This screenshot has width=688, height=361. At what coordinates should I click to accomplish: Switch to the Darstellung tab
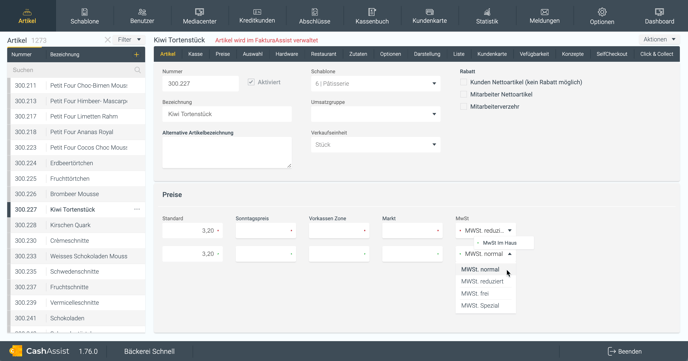[x=427, y=54]
